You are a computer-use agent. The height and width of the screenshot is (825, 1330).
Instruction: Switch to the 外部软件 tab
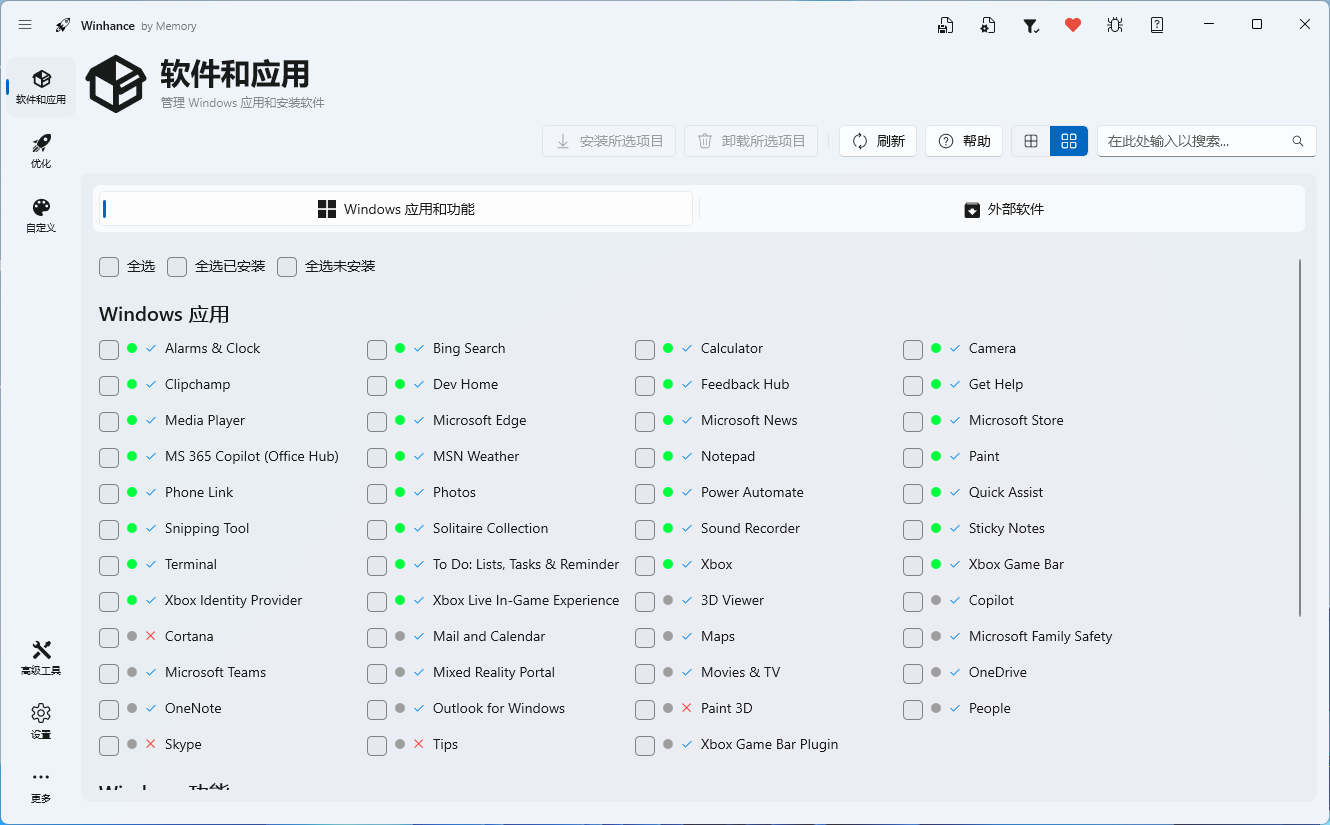point(1003,209)
